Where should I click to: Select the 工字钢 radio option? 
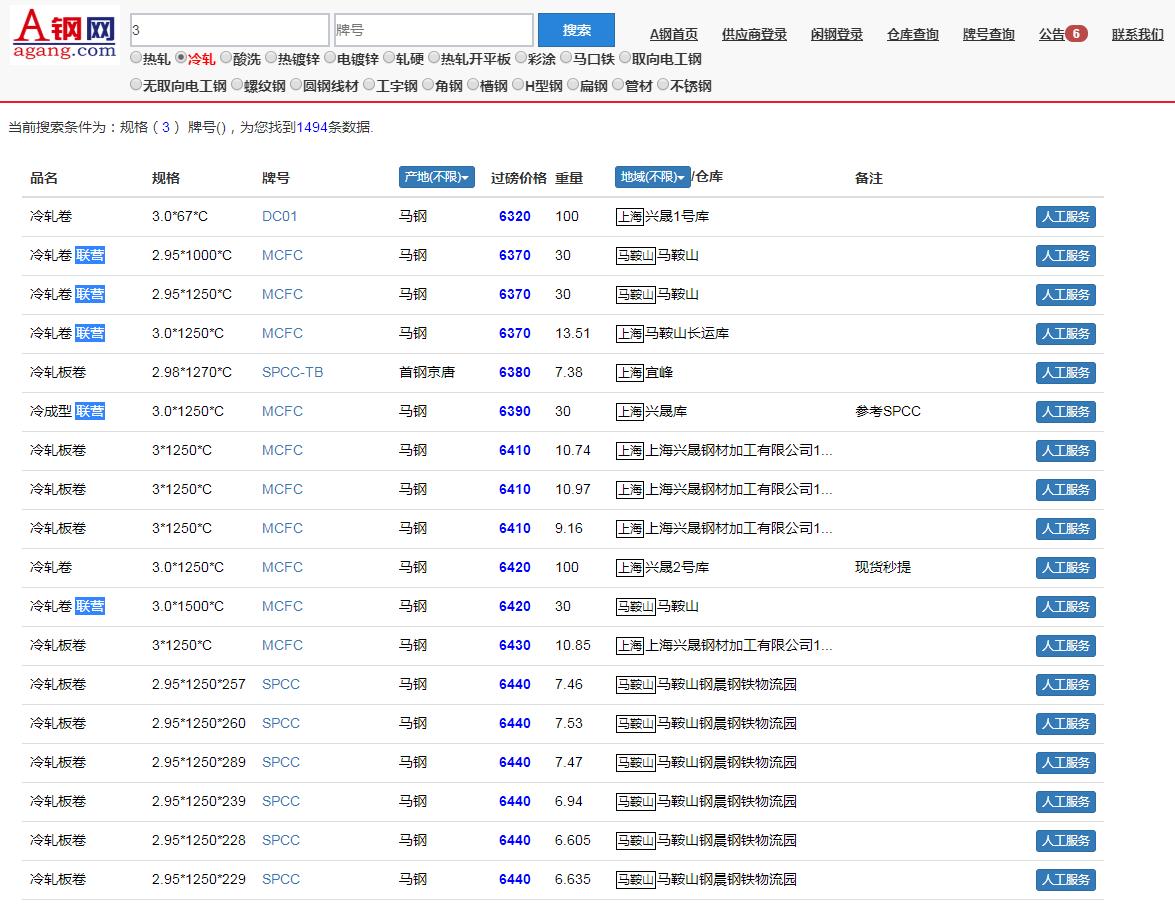pos(369,85)
